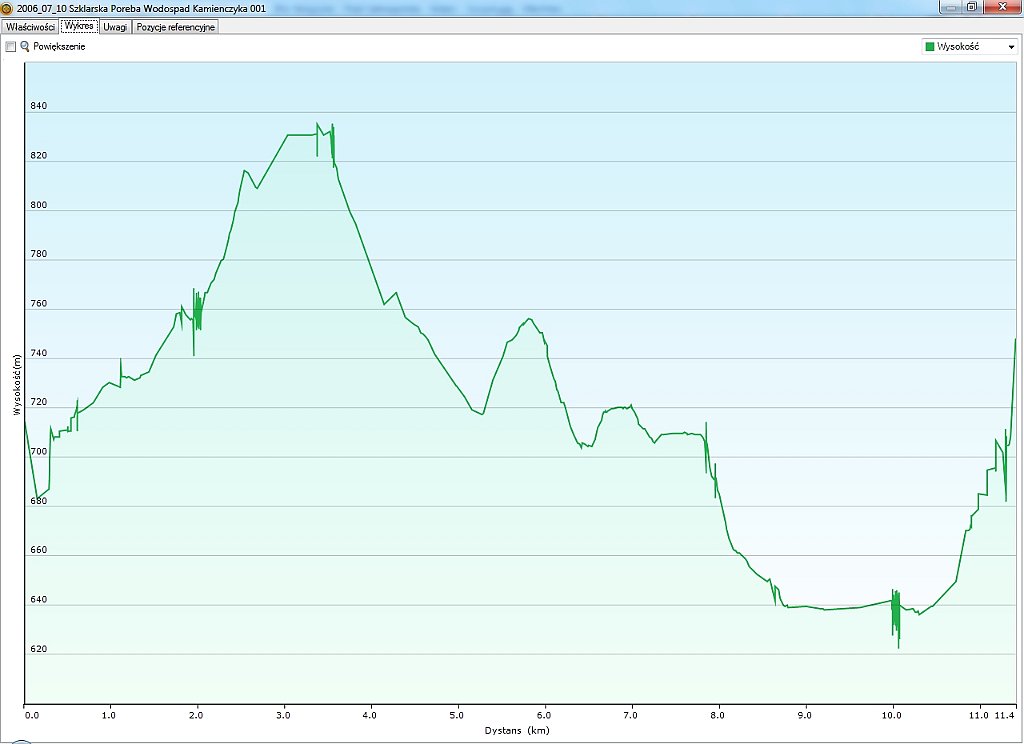Close the track window with the X
The width and height of the screenshot is (1024, 744).
click(x=1000, y=6)
